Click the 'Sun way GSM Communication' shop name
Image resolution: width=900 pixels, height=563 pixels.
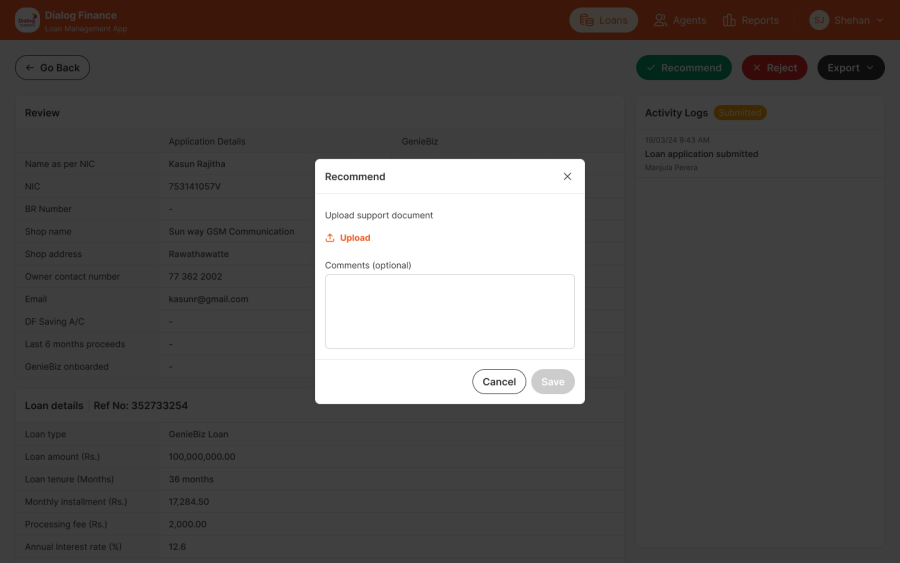click(231, 231)
